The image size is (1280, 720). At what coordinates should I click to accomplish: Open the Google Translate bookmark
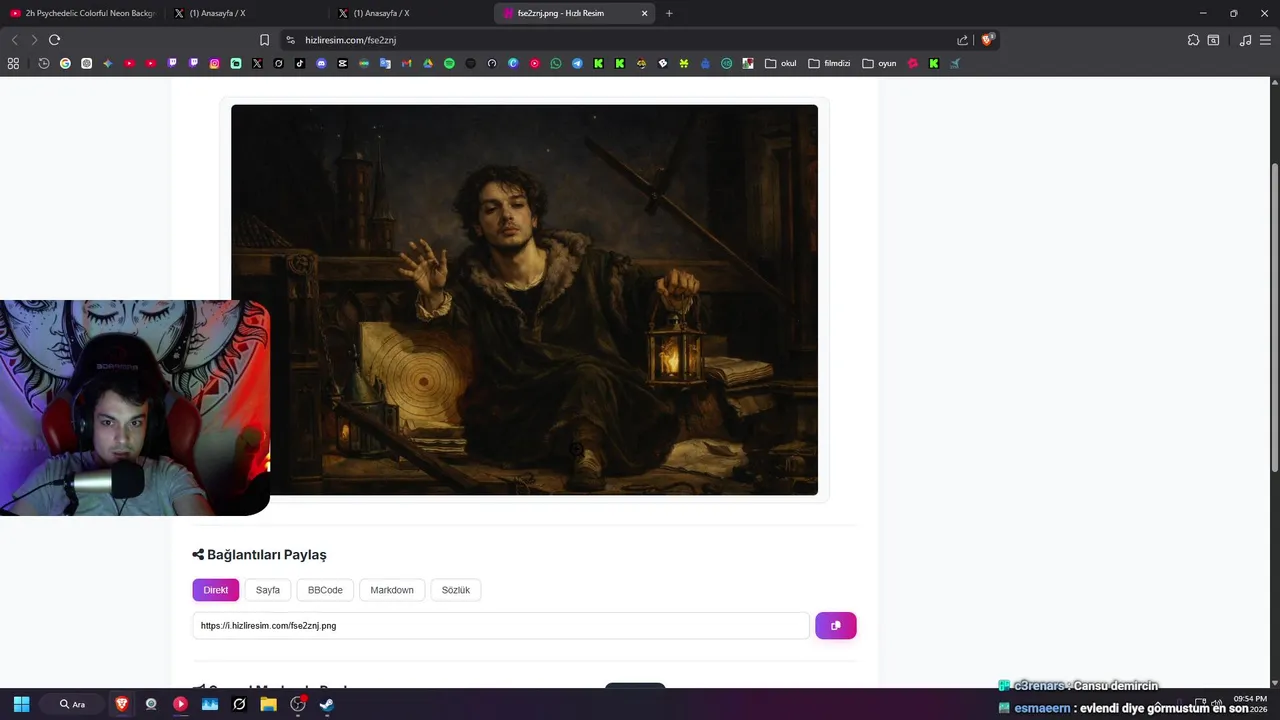[385, 63]
